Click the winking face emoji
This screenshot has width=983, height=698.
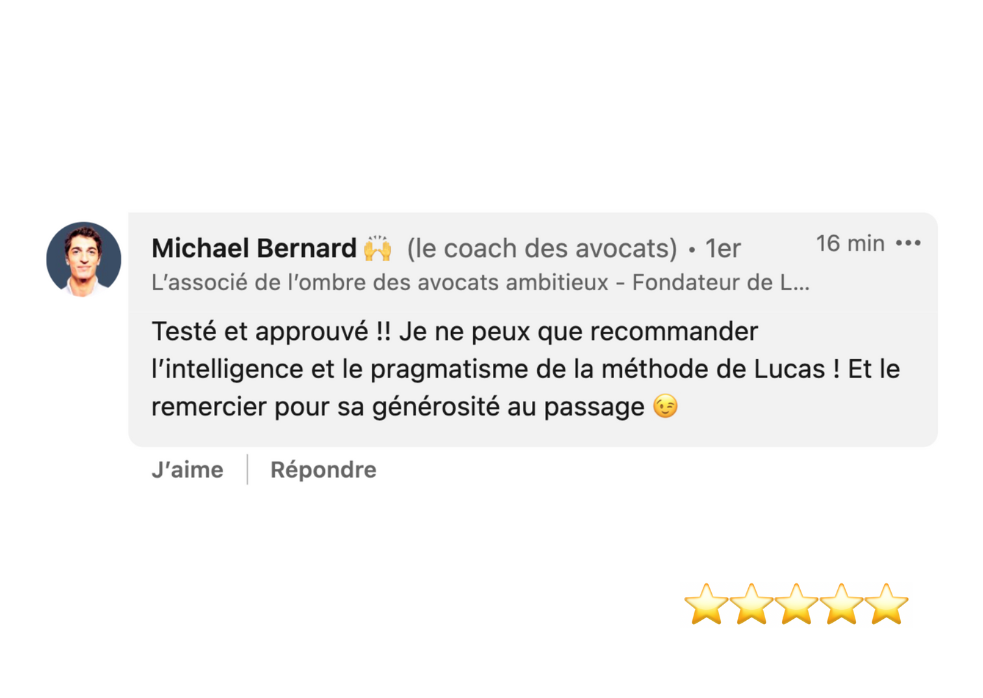click(x=664, y=407)
